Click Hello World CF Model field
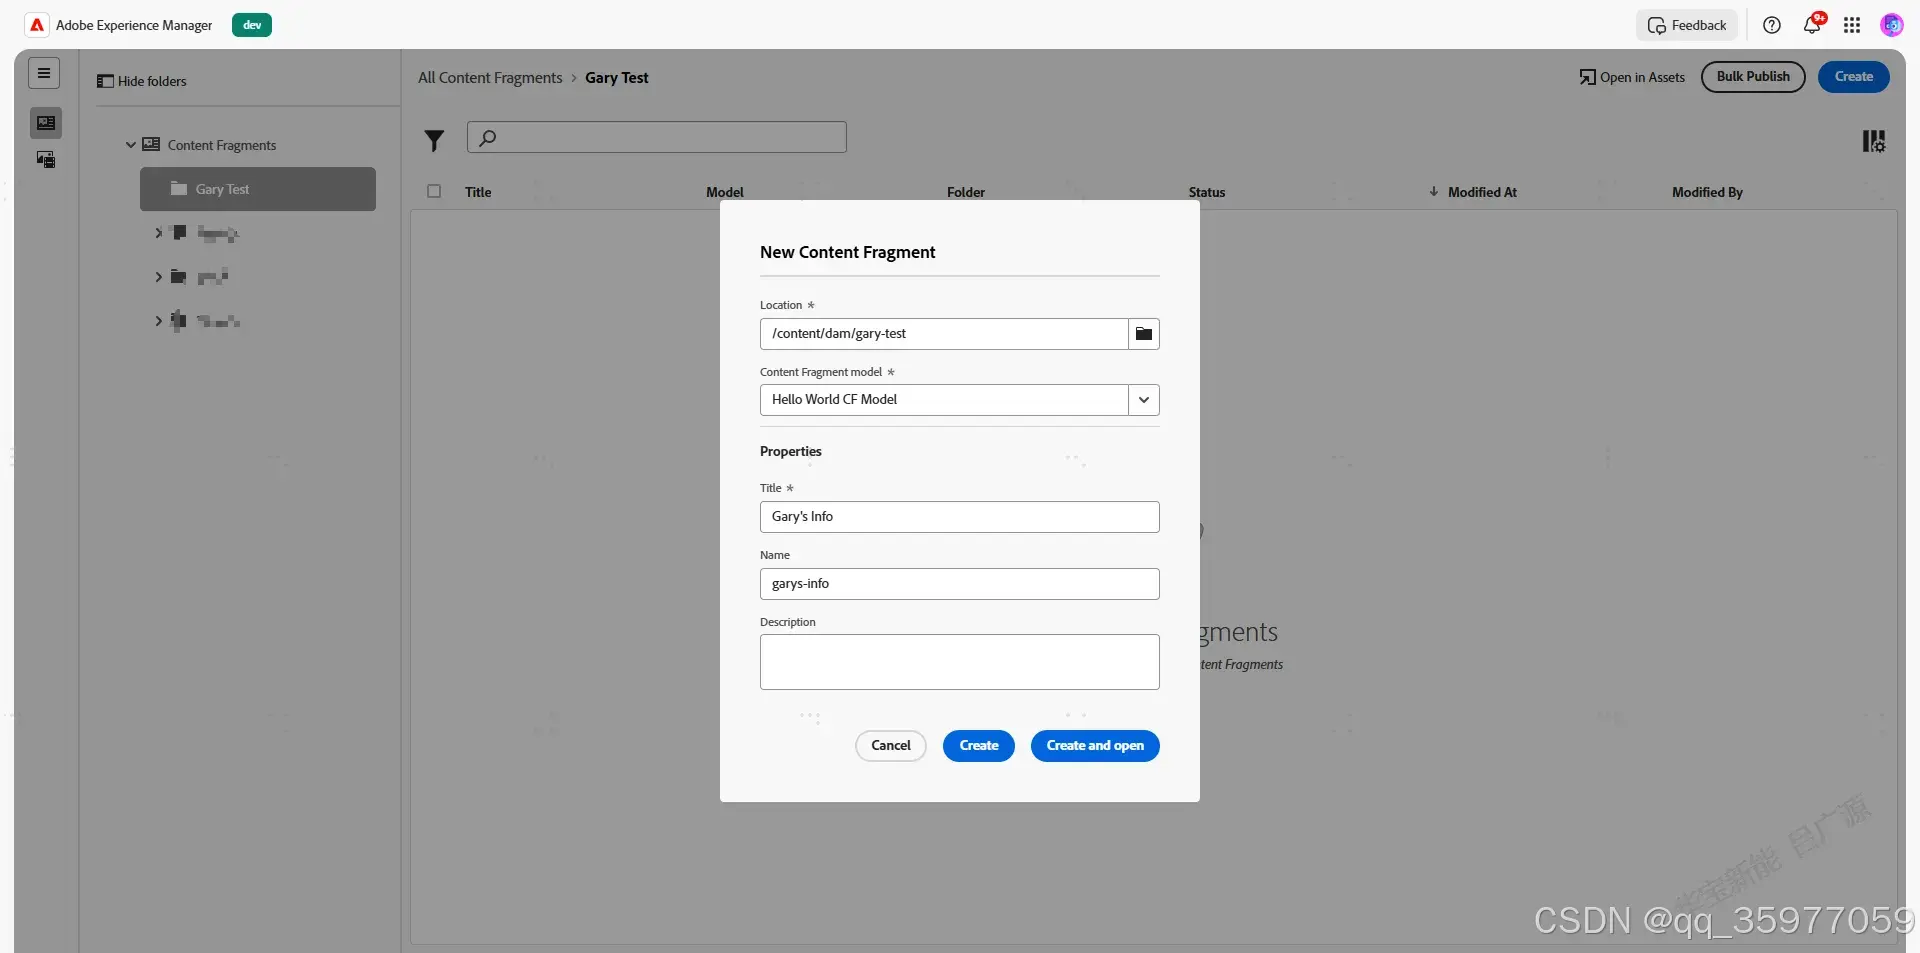 pyautogui.click(x=944, y=400)
